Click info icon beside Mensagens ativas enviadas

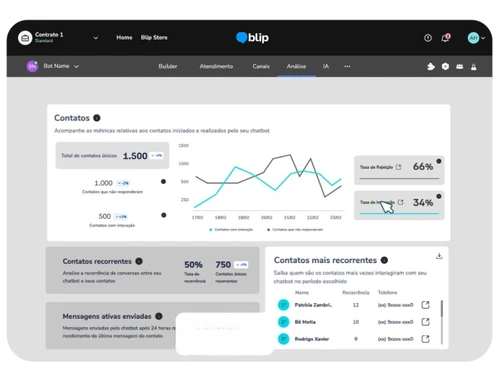[159, 316]
